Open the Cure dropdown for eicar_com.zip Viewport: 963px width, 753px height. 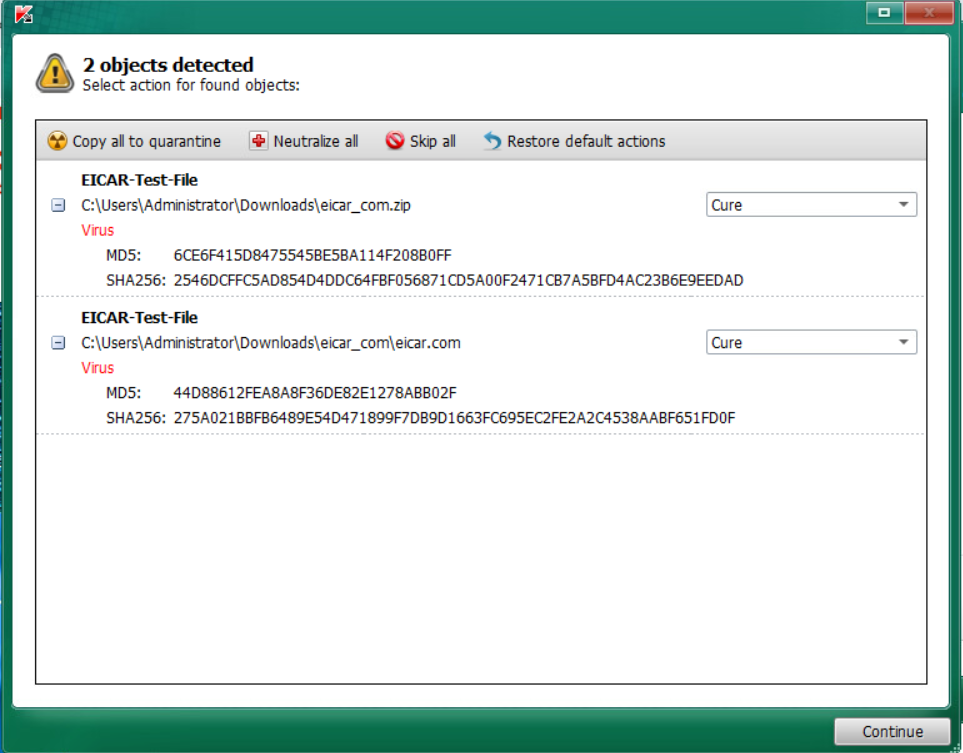[811, 205]
